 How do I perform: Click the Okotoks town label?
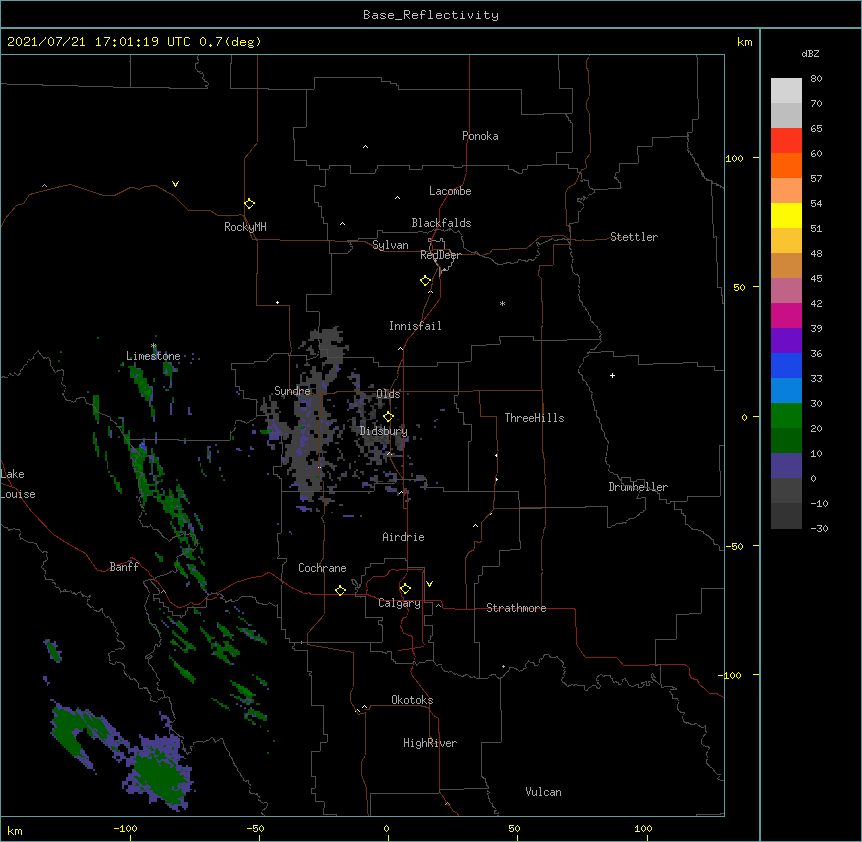(x=412, y=700)
